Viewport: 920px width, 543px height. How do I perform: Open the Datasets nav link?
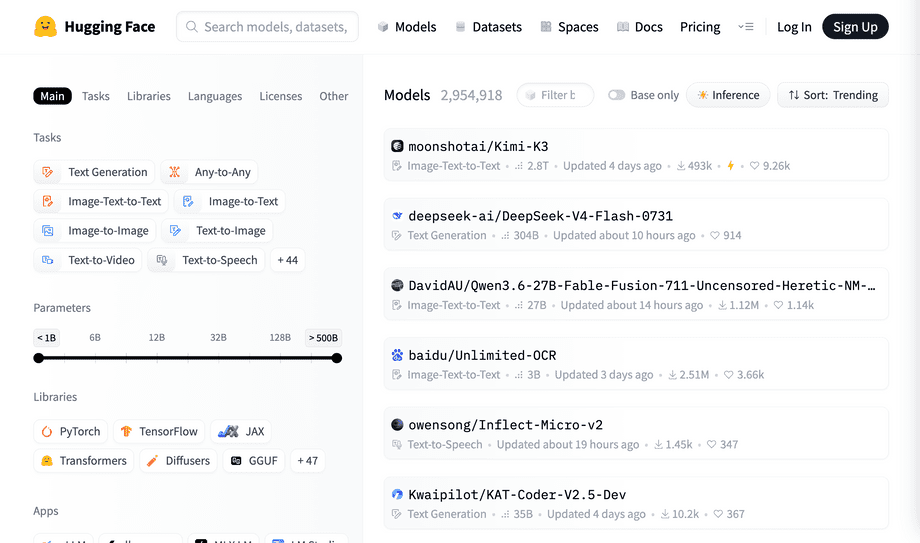[489, 27]
